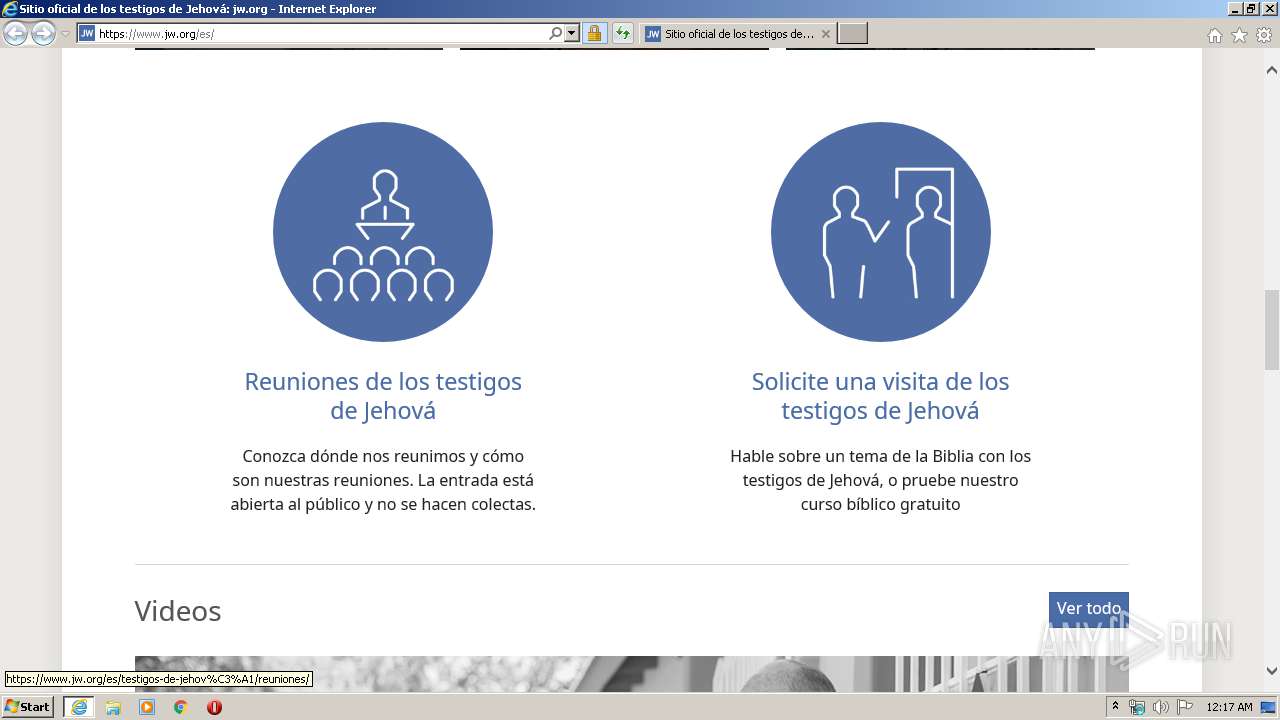Click the browser Forward arrow button
Screen dimensions: 1280x720
click(43, 34)
